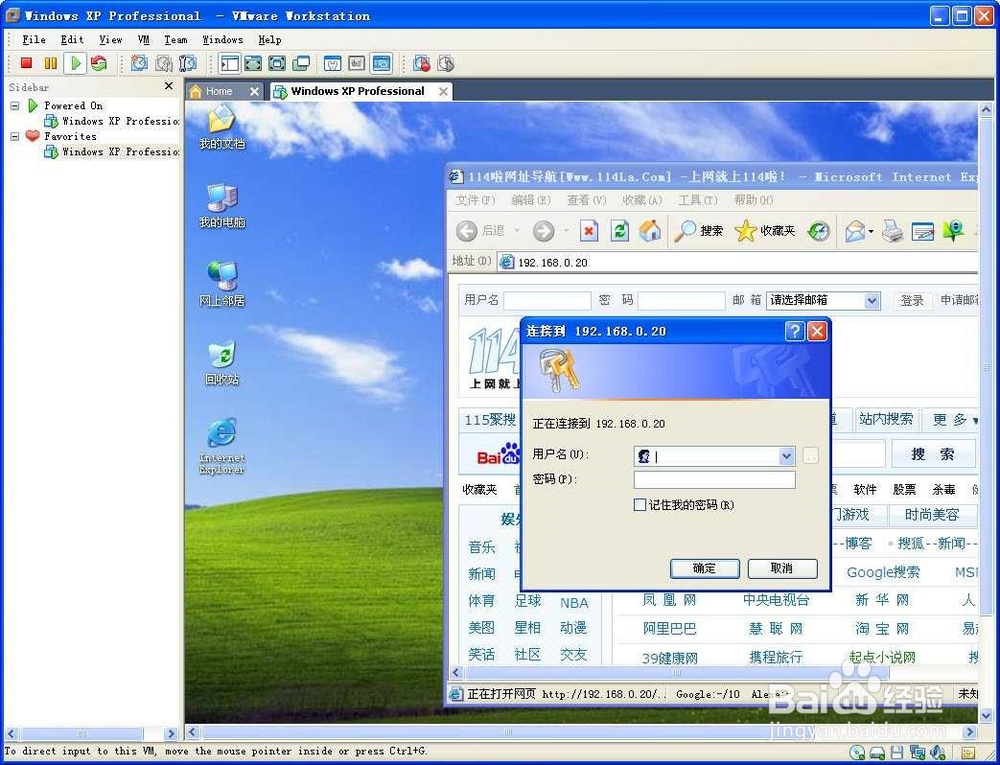Reset the virtual machine
Screen dimensions: 1000x765
(x=99, y=63)
